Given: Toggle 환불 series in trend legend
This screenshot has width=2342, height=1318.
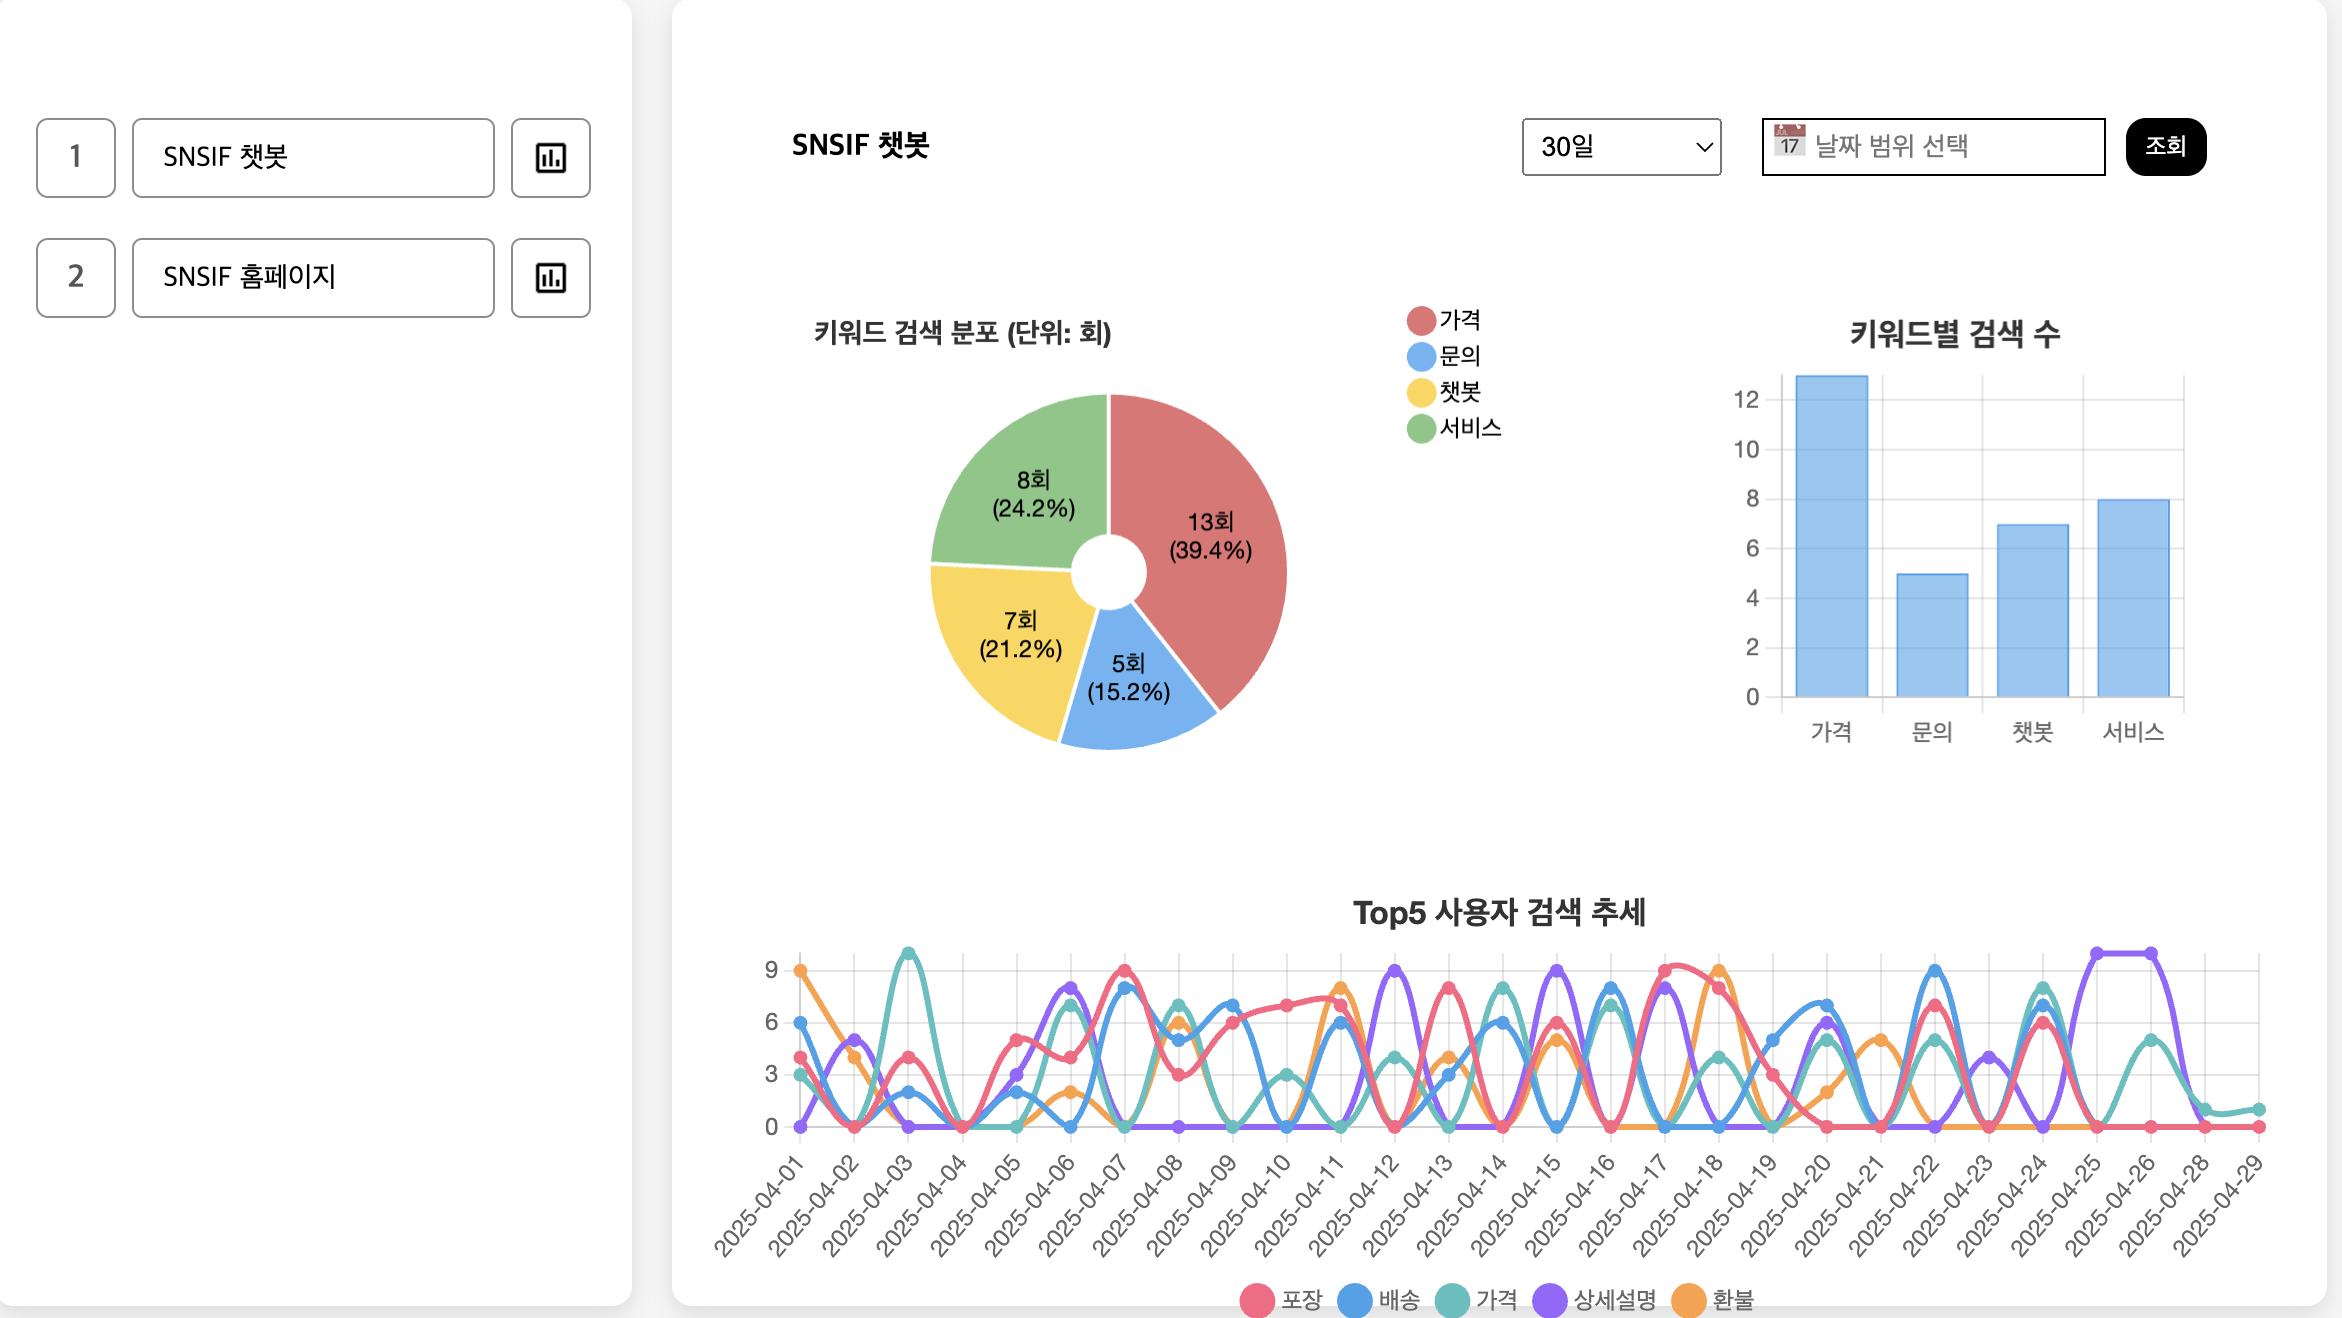Looking at the screenshot, I should tap(1688, 1300).
